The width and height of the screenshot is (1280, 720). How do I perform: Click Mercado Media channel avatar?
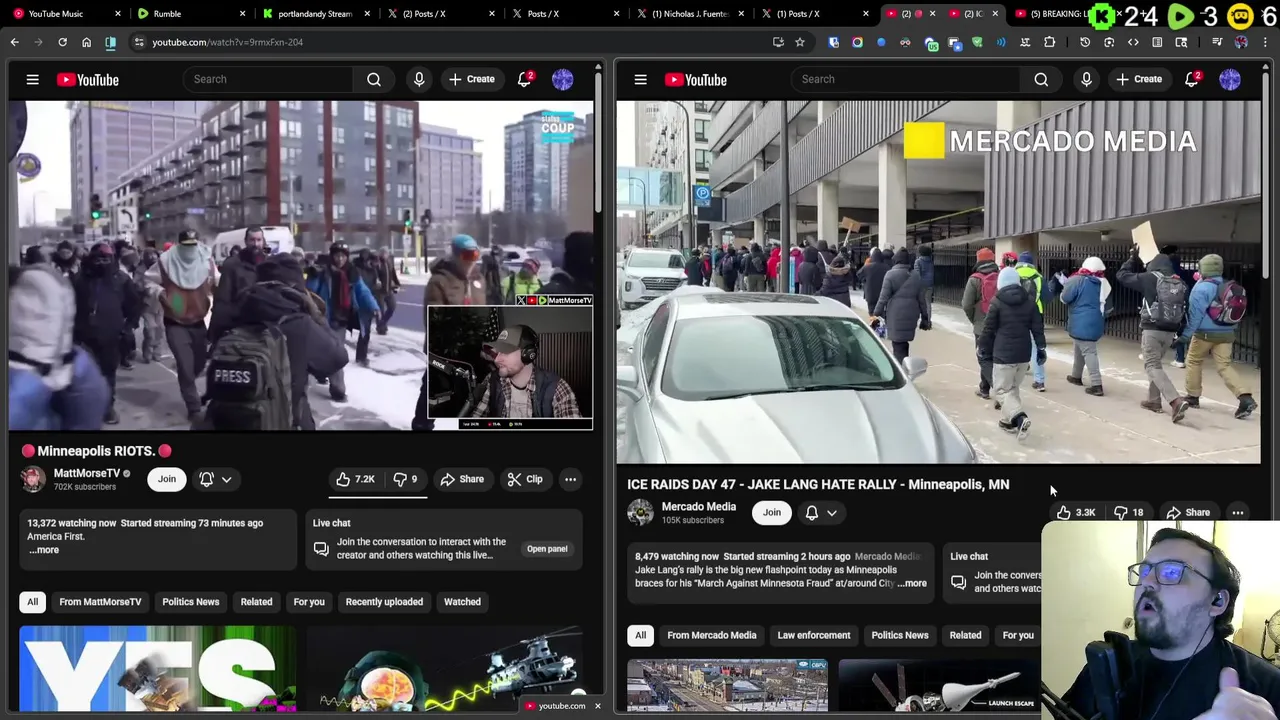coord(640,512)
